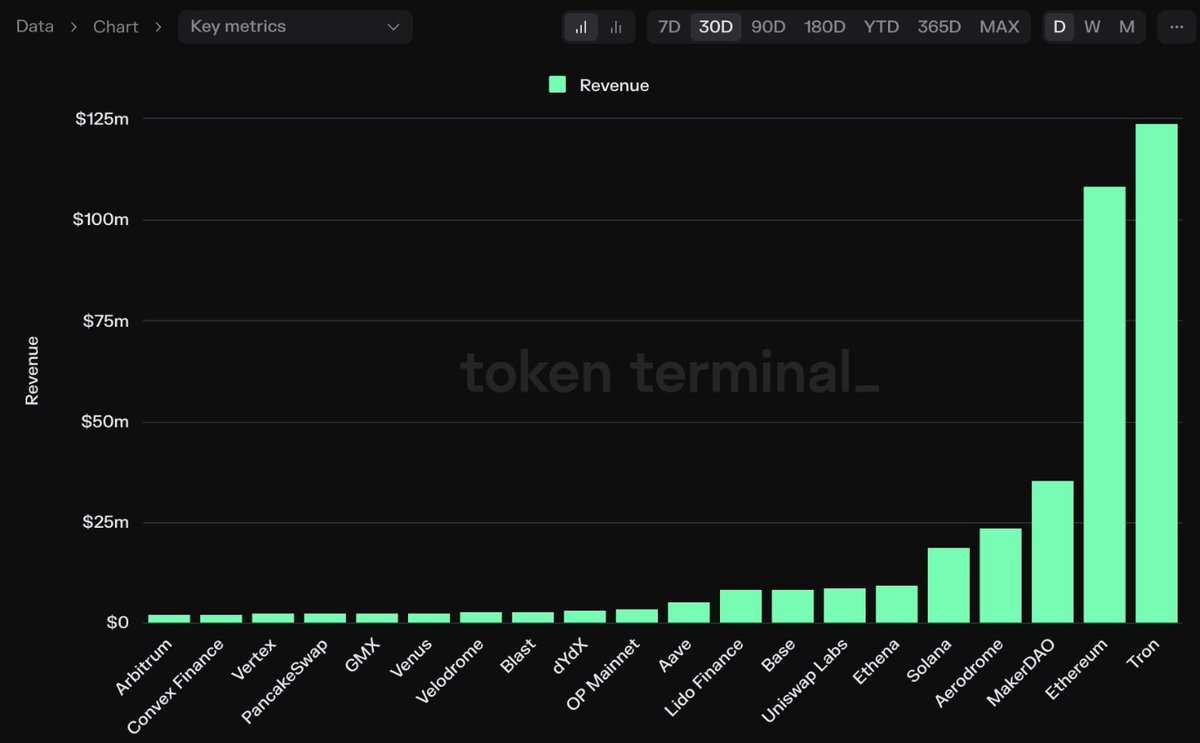Click the $100m y-axis value
Viewport: 1200px width, 743px height.
[102, 219]
